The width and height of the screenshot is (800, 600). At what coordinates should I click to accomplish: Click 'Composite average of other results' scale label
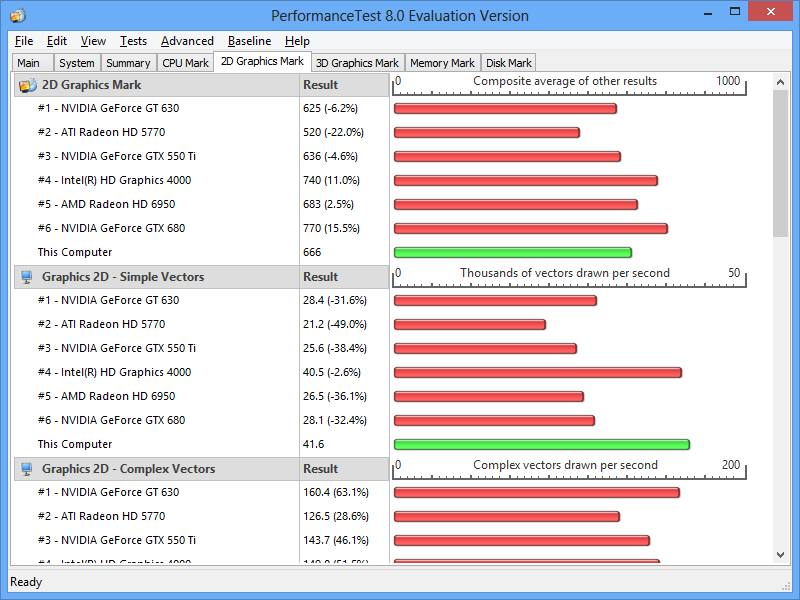(x=565, y=81)
